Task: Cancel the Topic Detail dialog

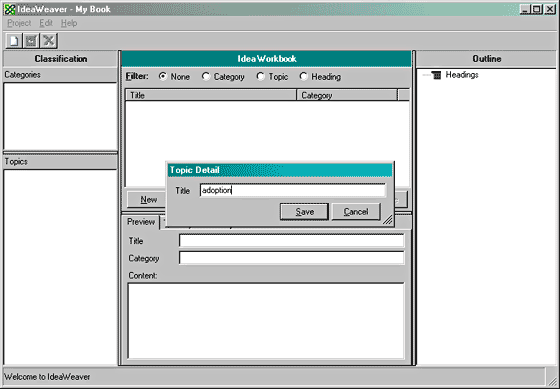Action: [356, 212]
